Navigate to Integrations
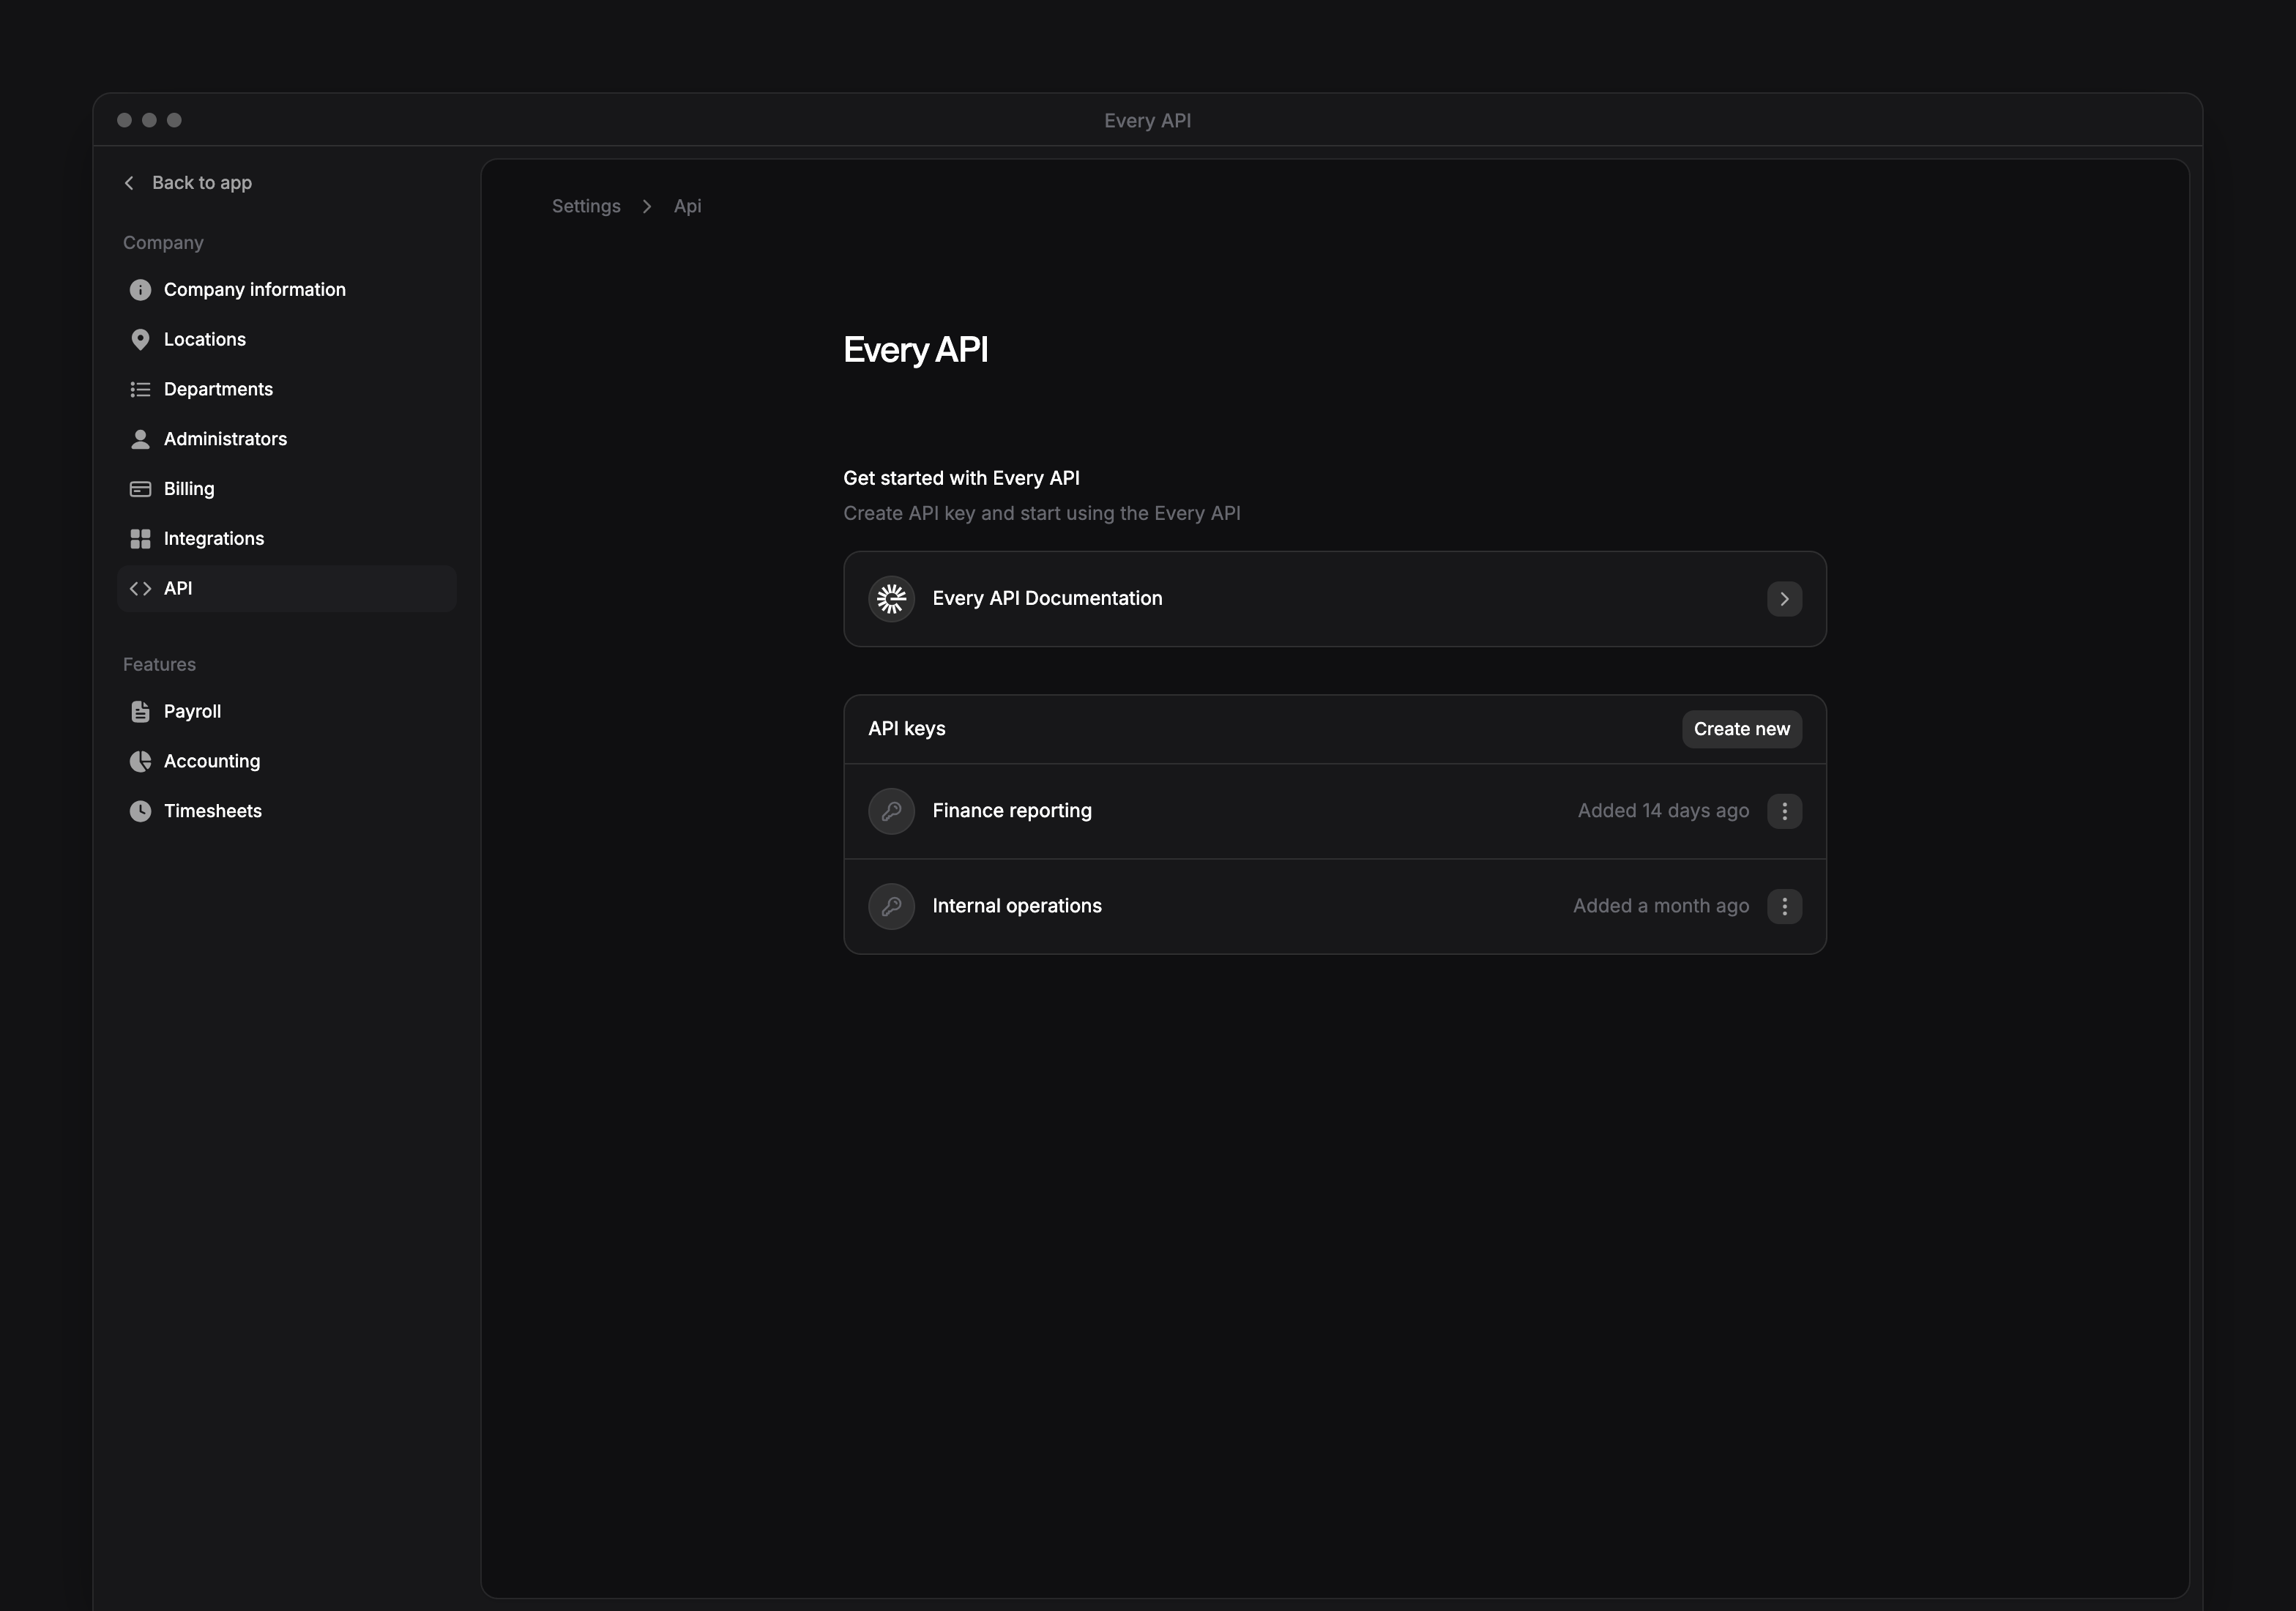 286,539
